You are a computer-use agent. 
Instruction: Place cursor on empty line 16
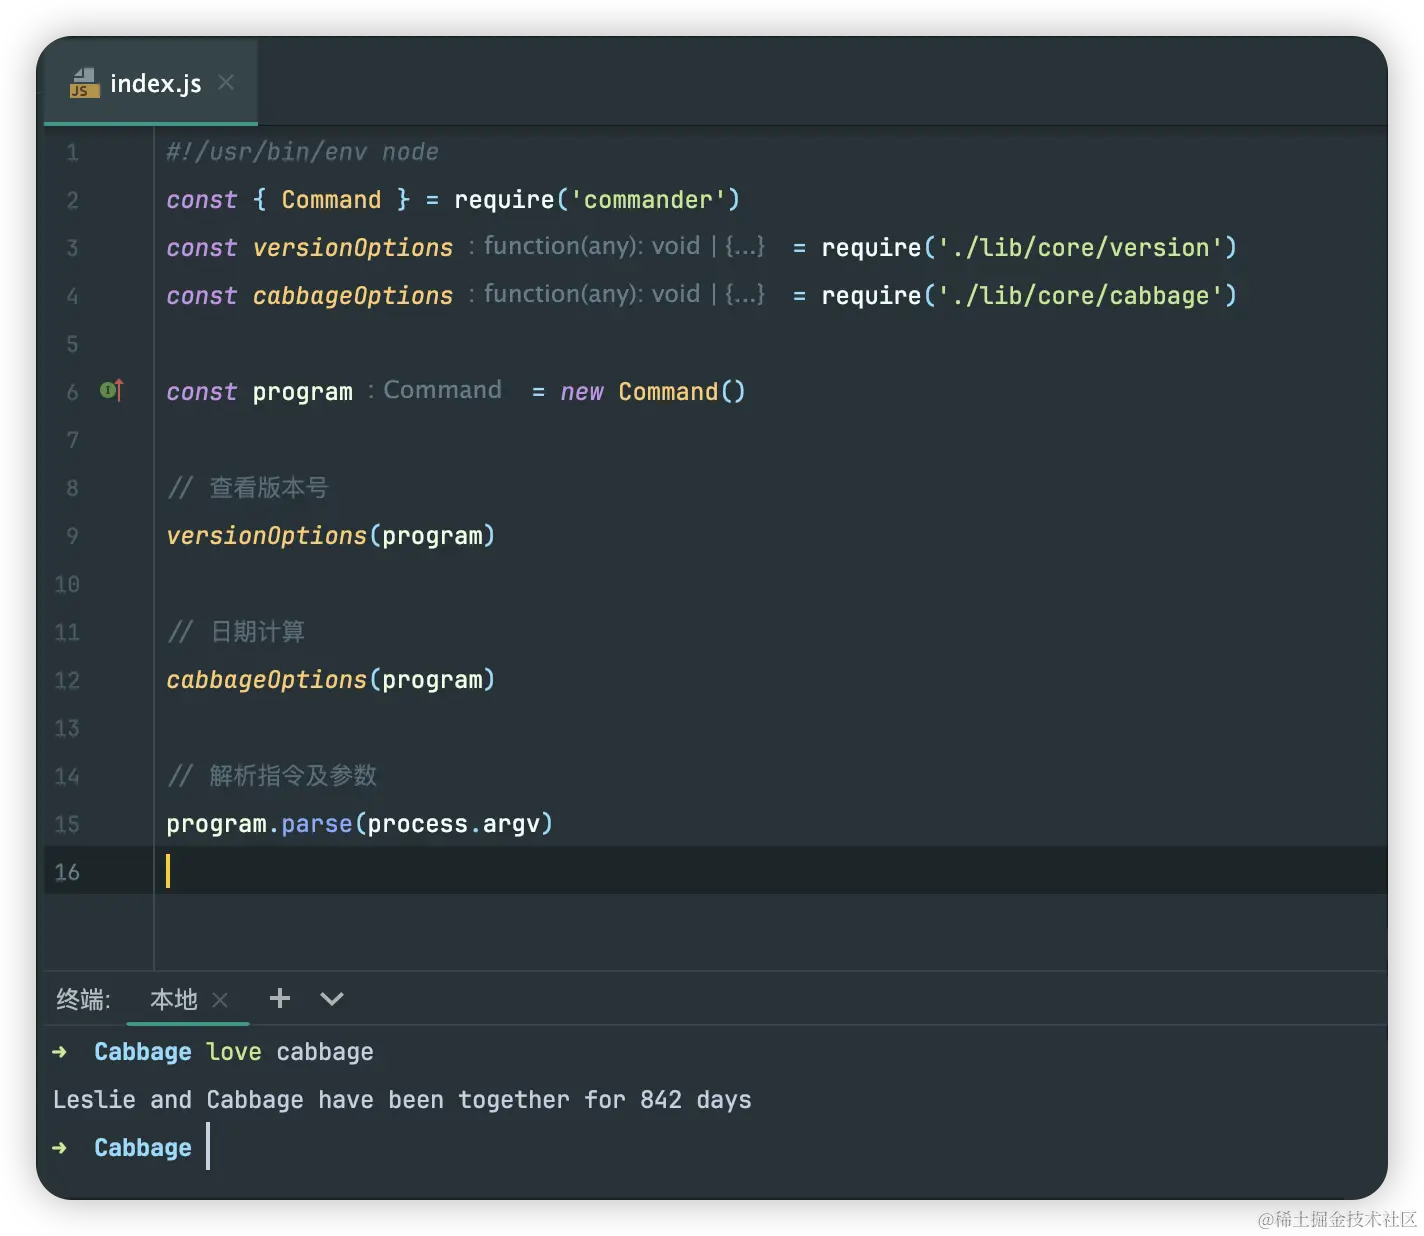[x=770, y=871]
